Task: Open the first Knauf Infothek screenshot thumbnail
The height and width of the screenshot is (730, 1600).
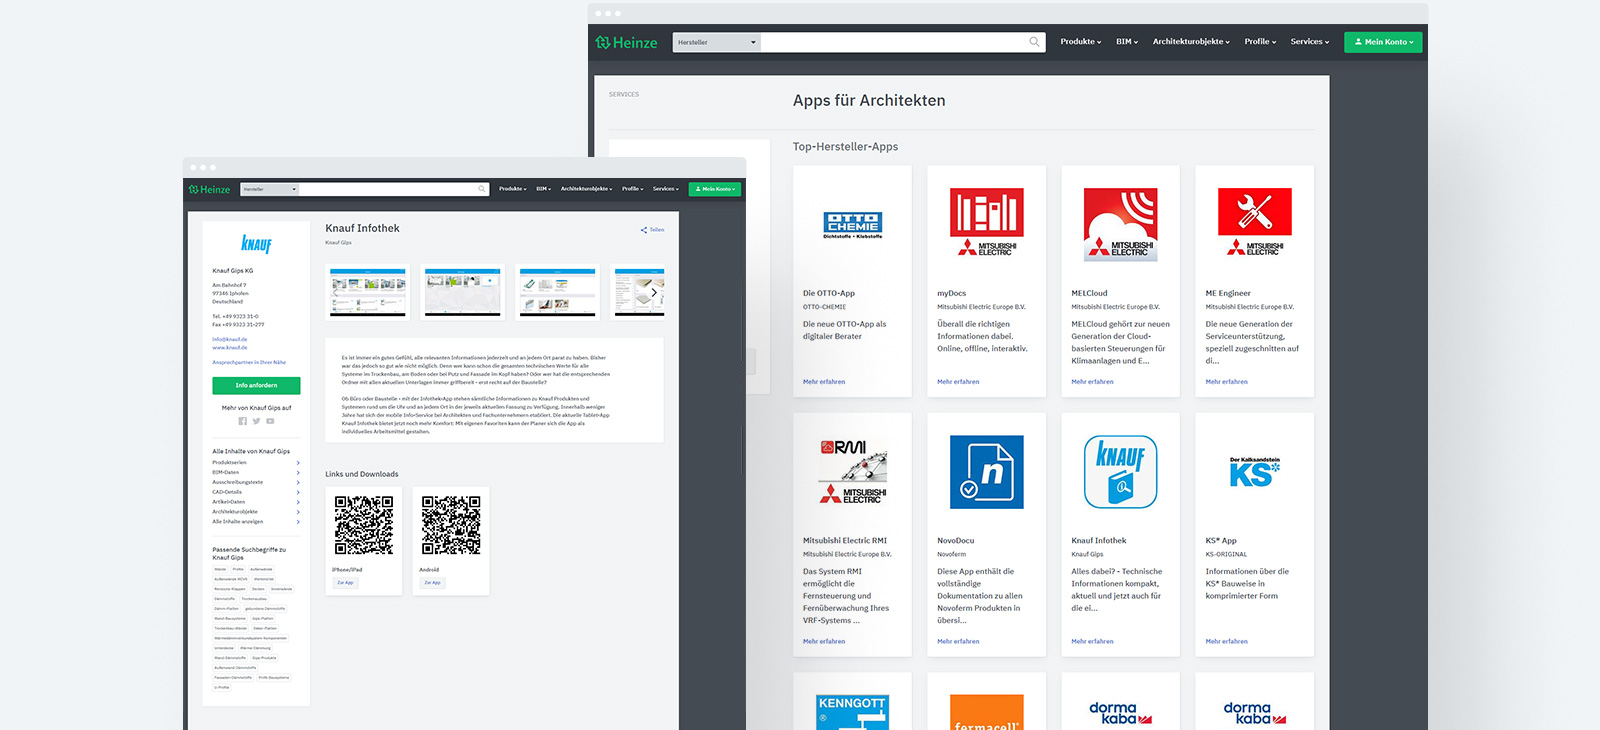Action: coord(368,292)
